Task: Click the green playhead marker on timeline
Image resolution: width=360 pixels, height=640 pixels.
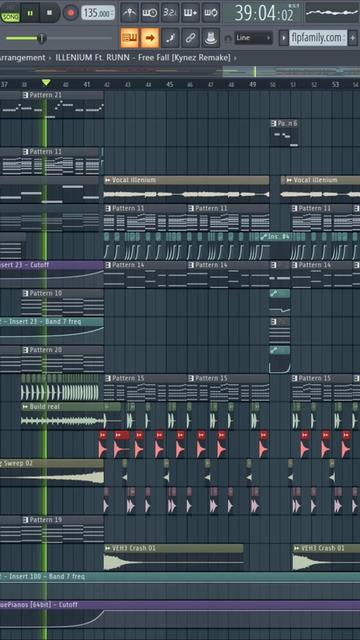Action: (46, 83)
